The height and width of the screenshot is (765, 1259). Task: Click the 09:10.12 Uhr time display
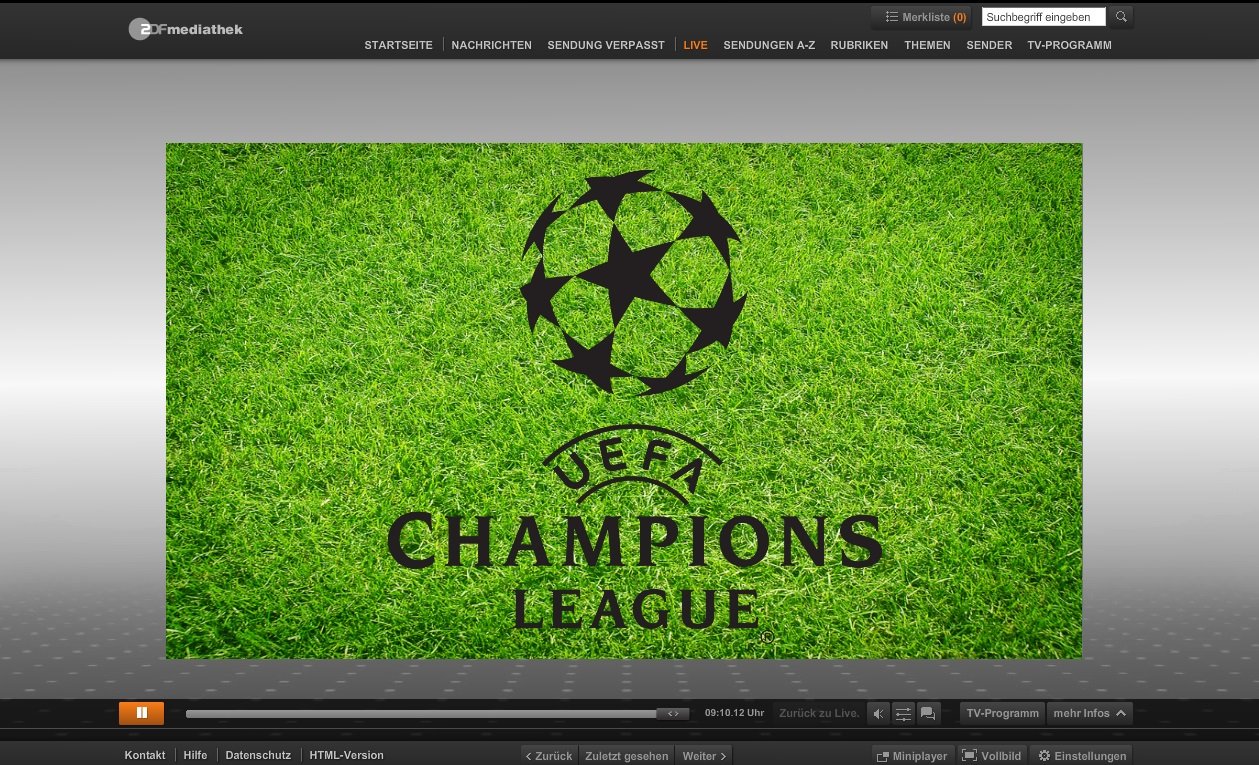pos(734,713)
